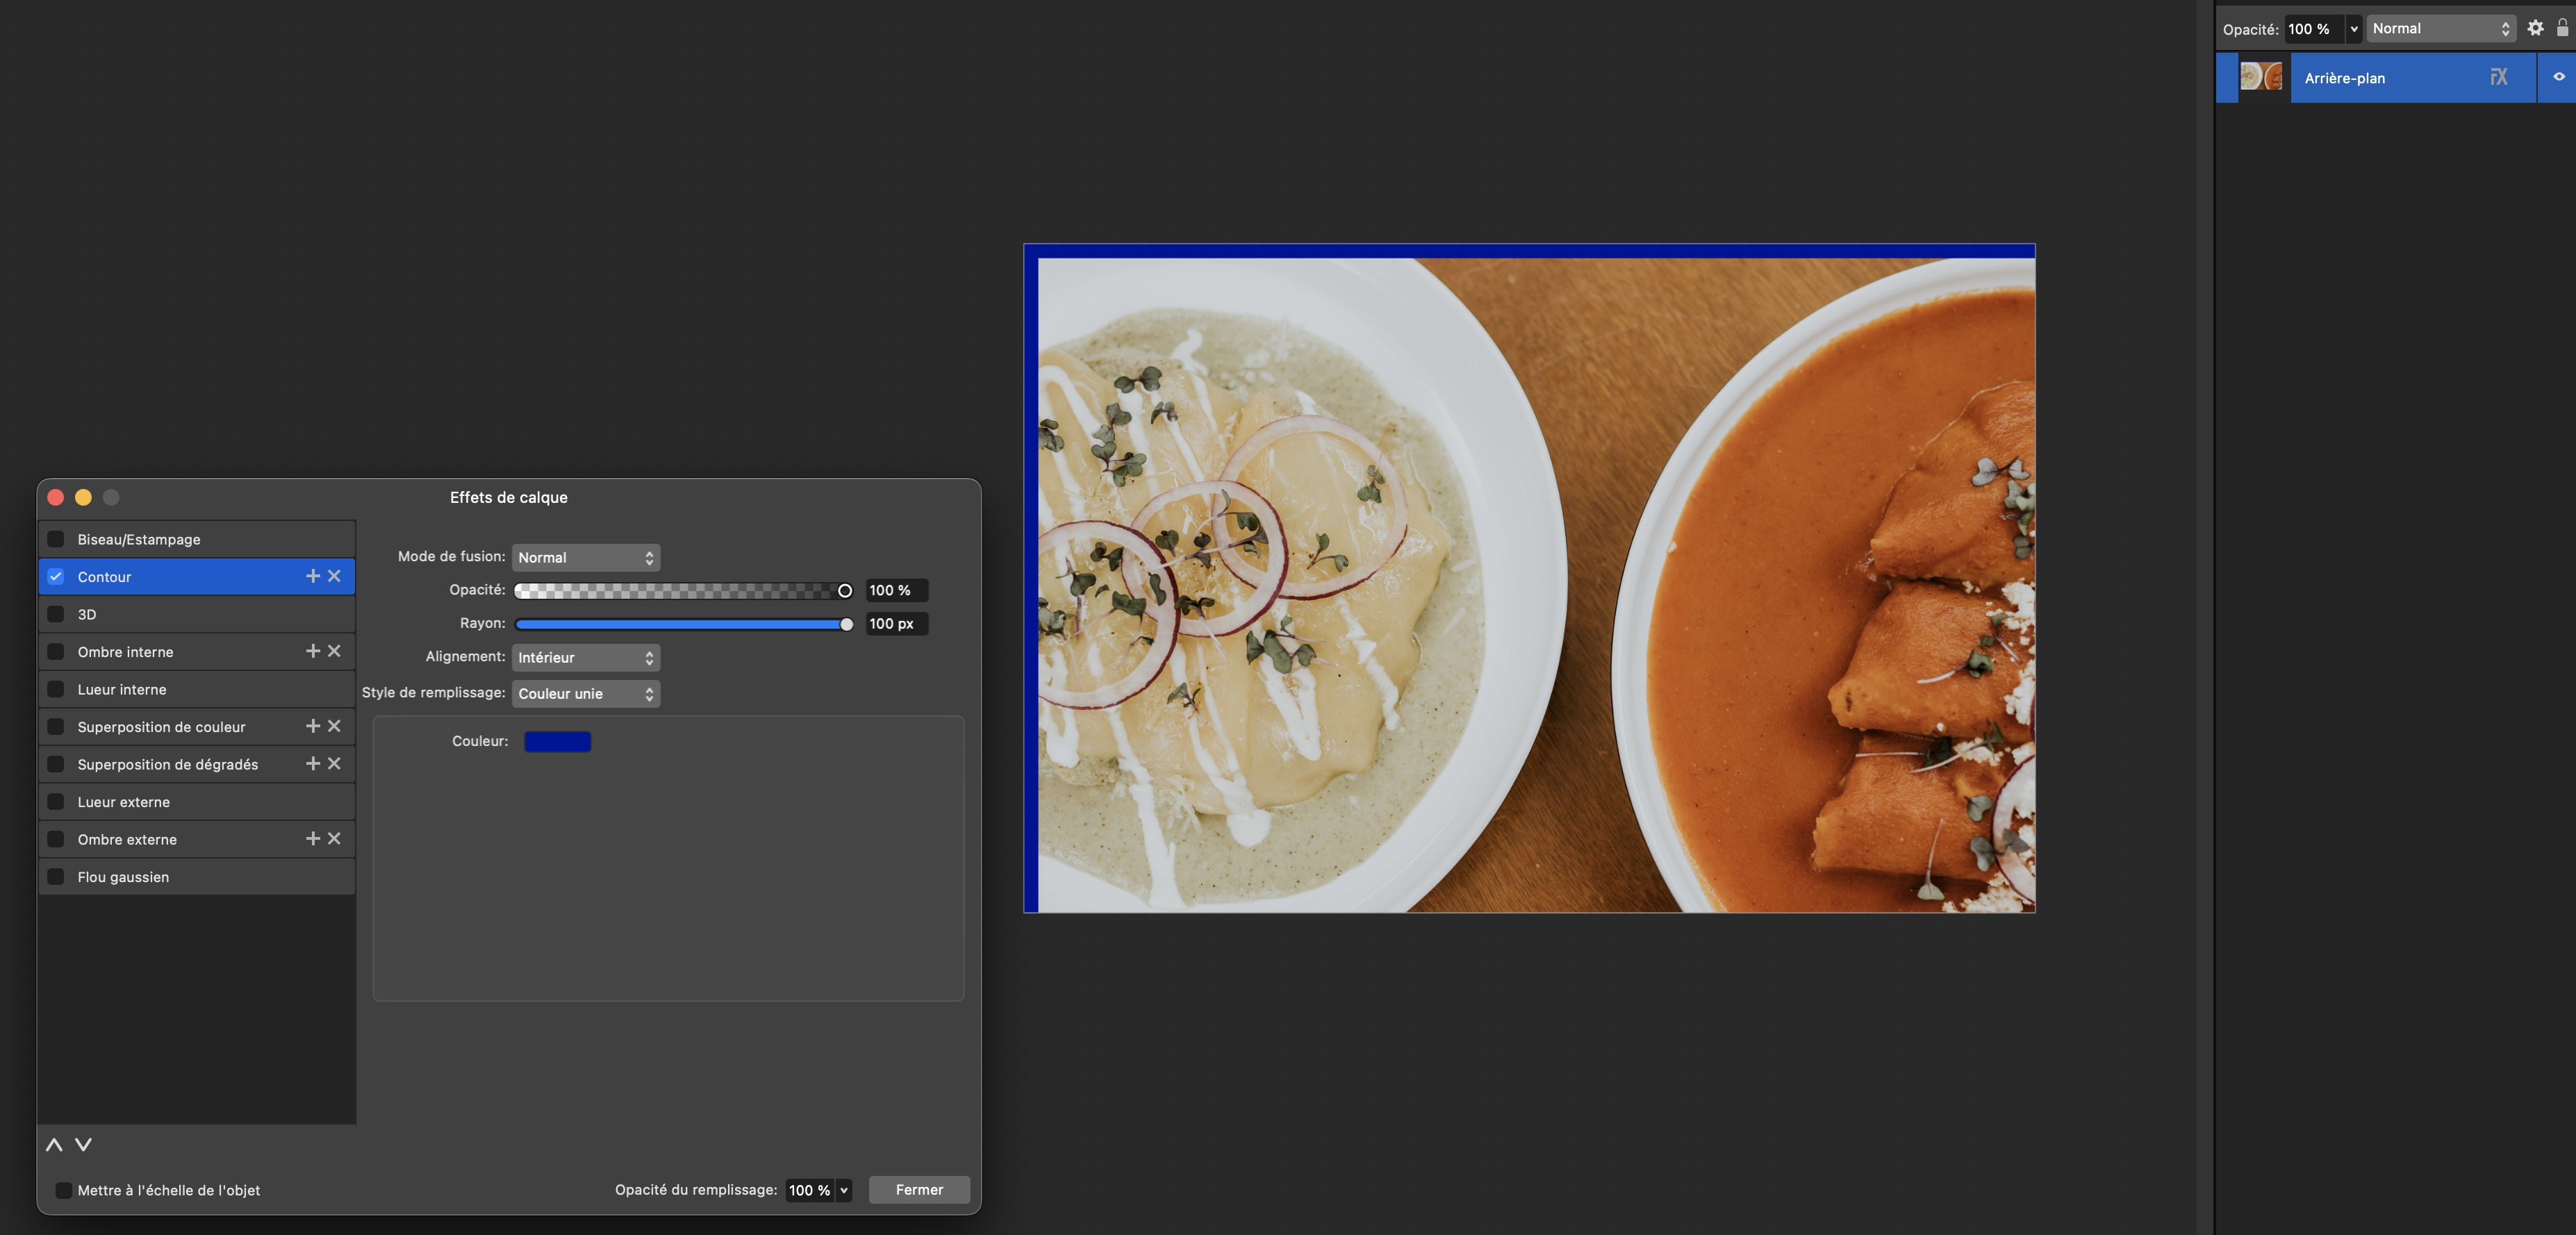2576x1235 pixels.
Task: Enable the Biseau/Estampage checkbox
Action: click(56, 539)
